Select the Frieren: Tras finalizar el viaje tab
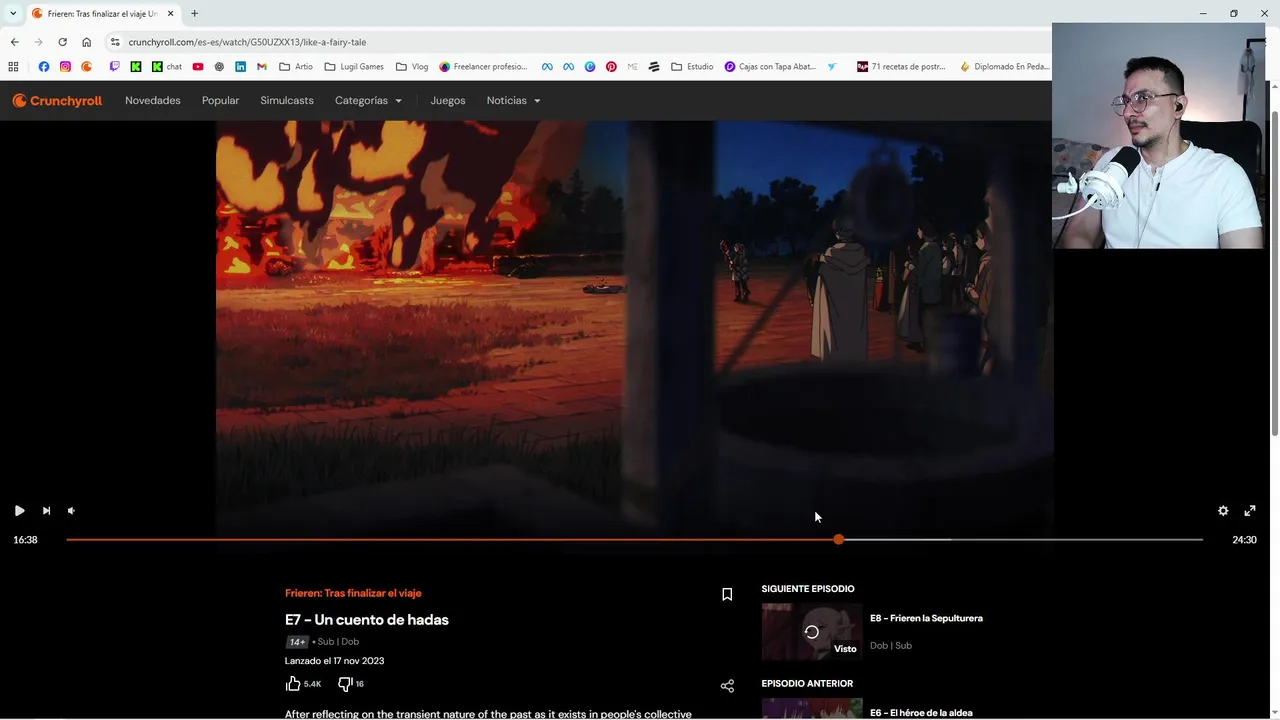Image resolution: width=1280 pixels, height=720 pixels. (102, 14)
